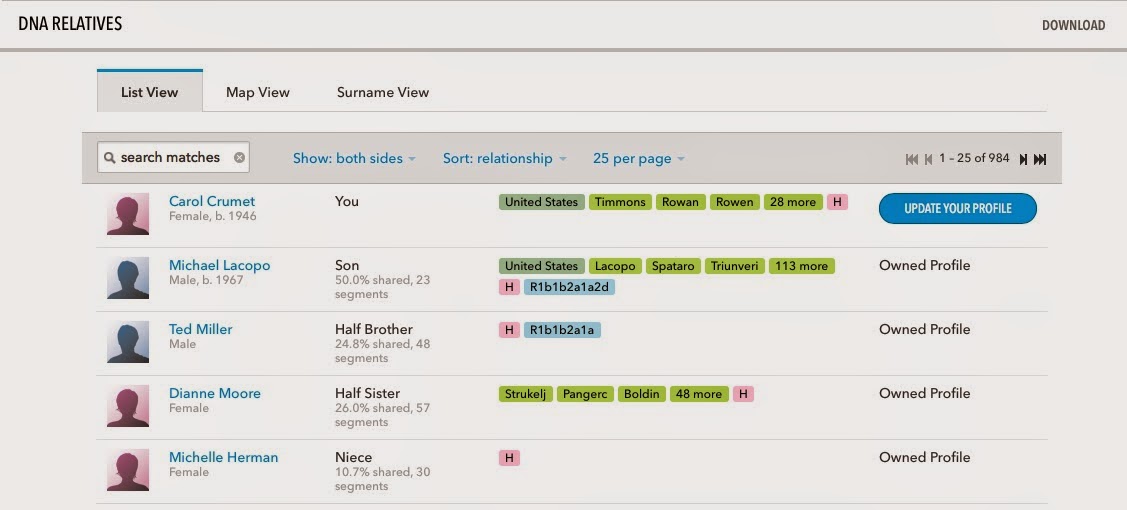The image size is (1127, 510).
Task: Switch to the Surname View tab
Action: (383, 92)
